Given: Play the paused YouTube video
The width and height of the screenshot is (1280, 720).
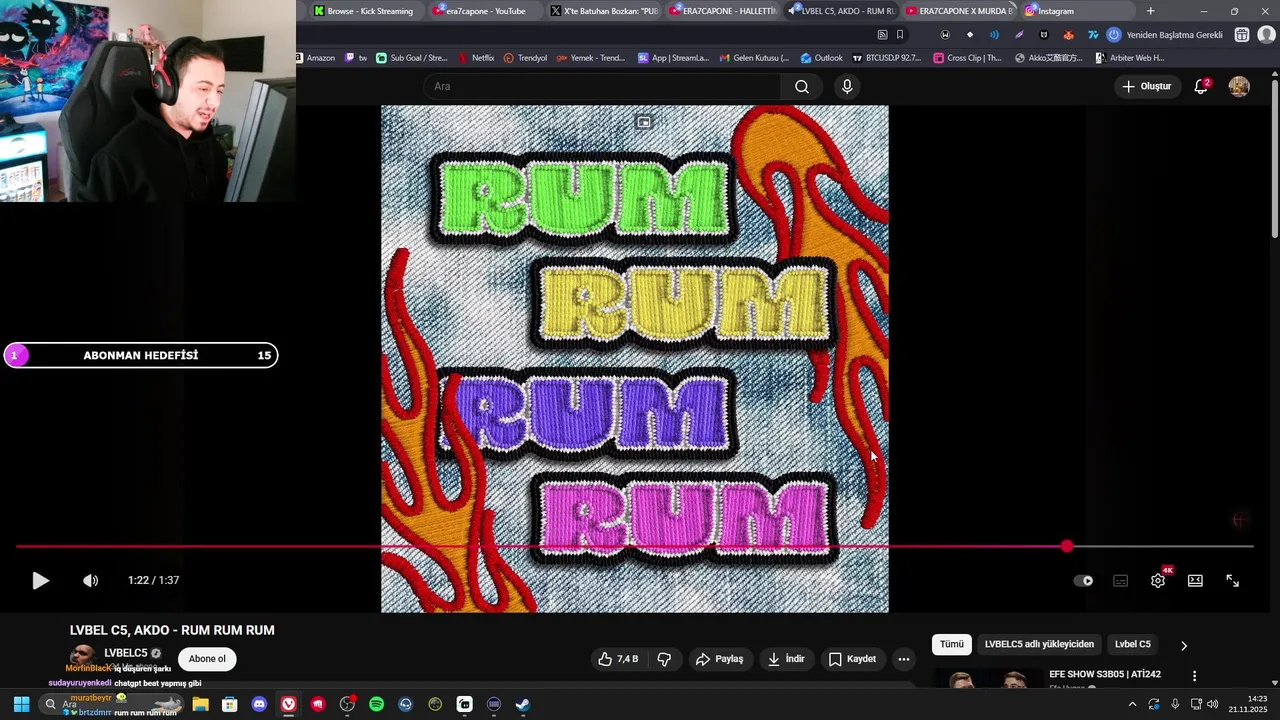Looking at the screenshot, I should click(x=40, y=580).
